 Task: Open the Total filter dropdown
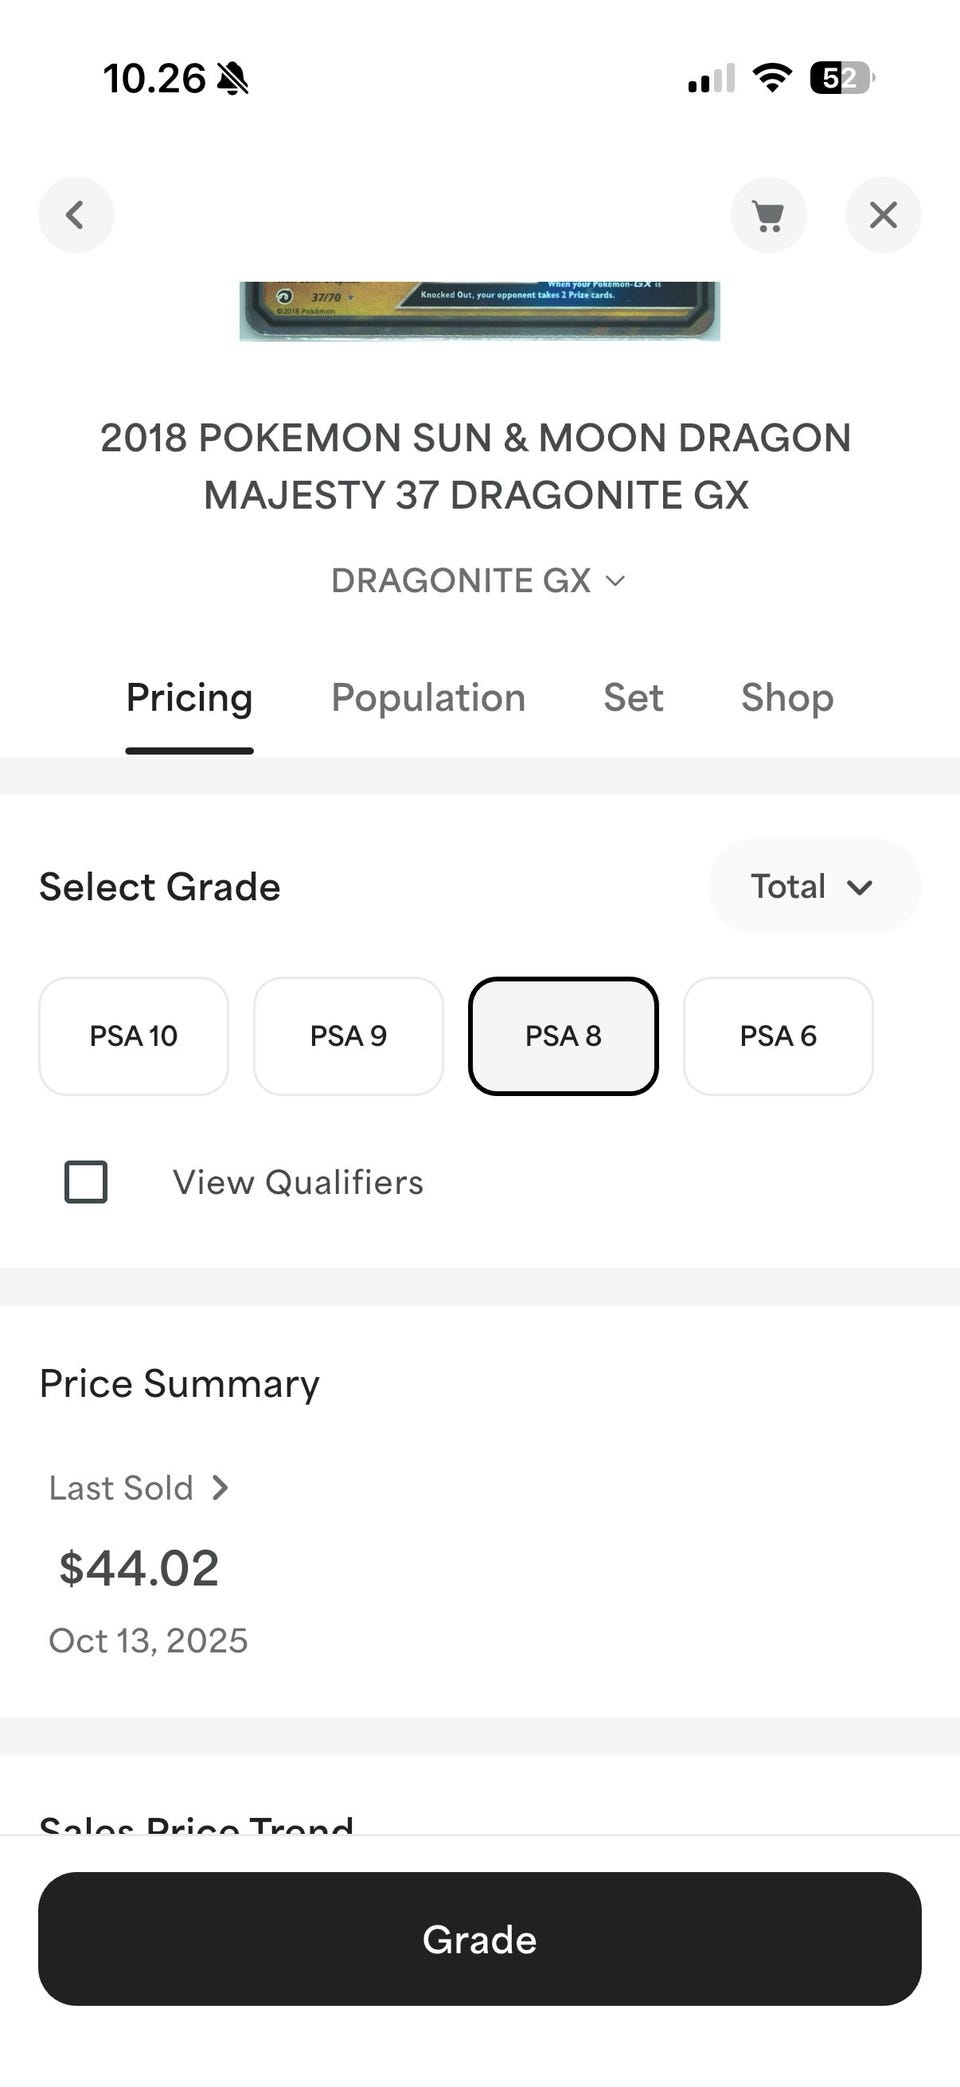pos(813,887)
